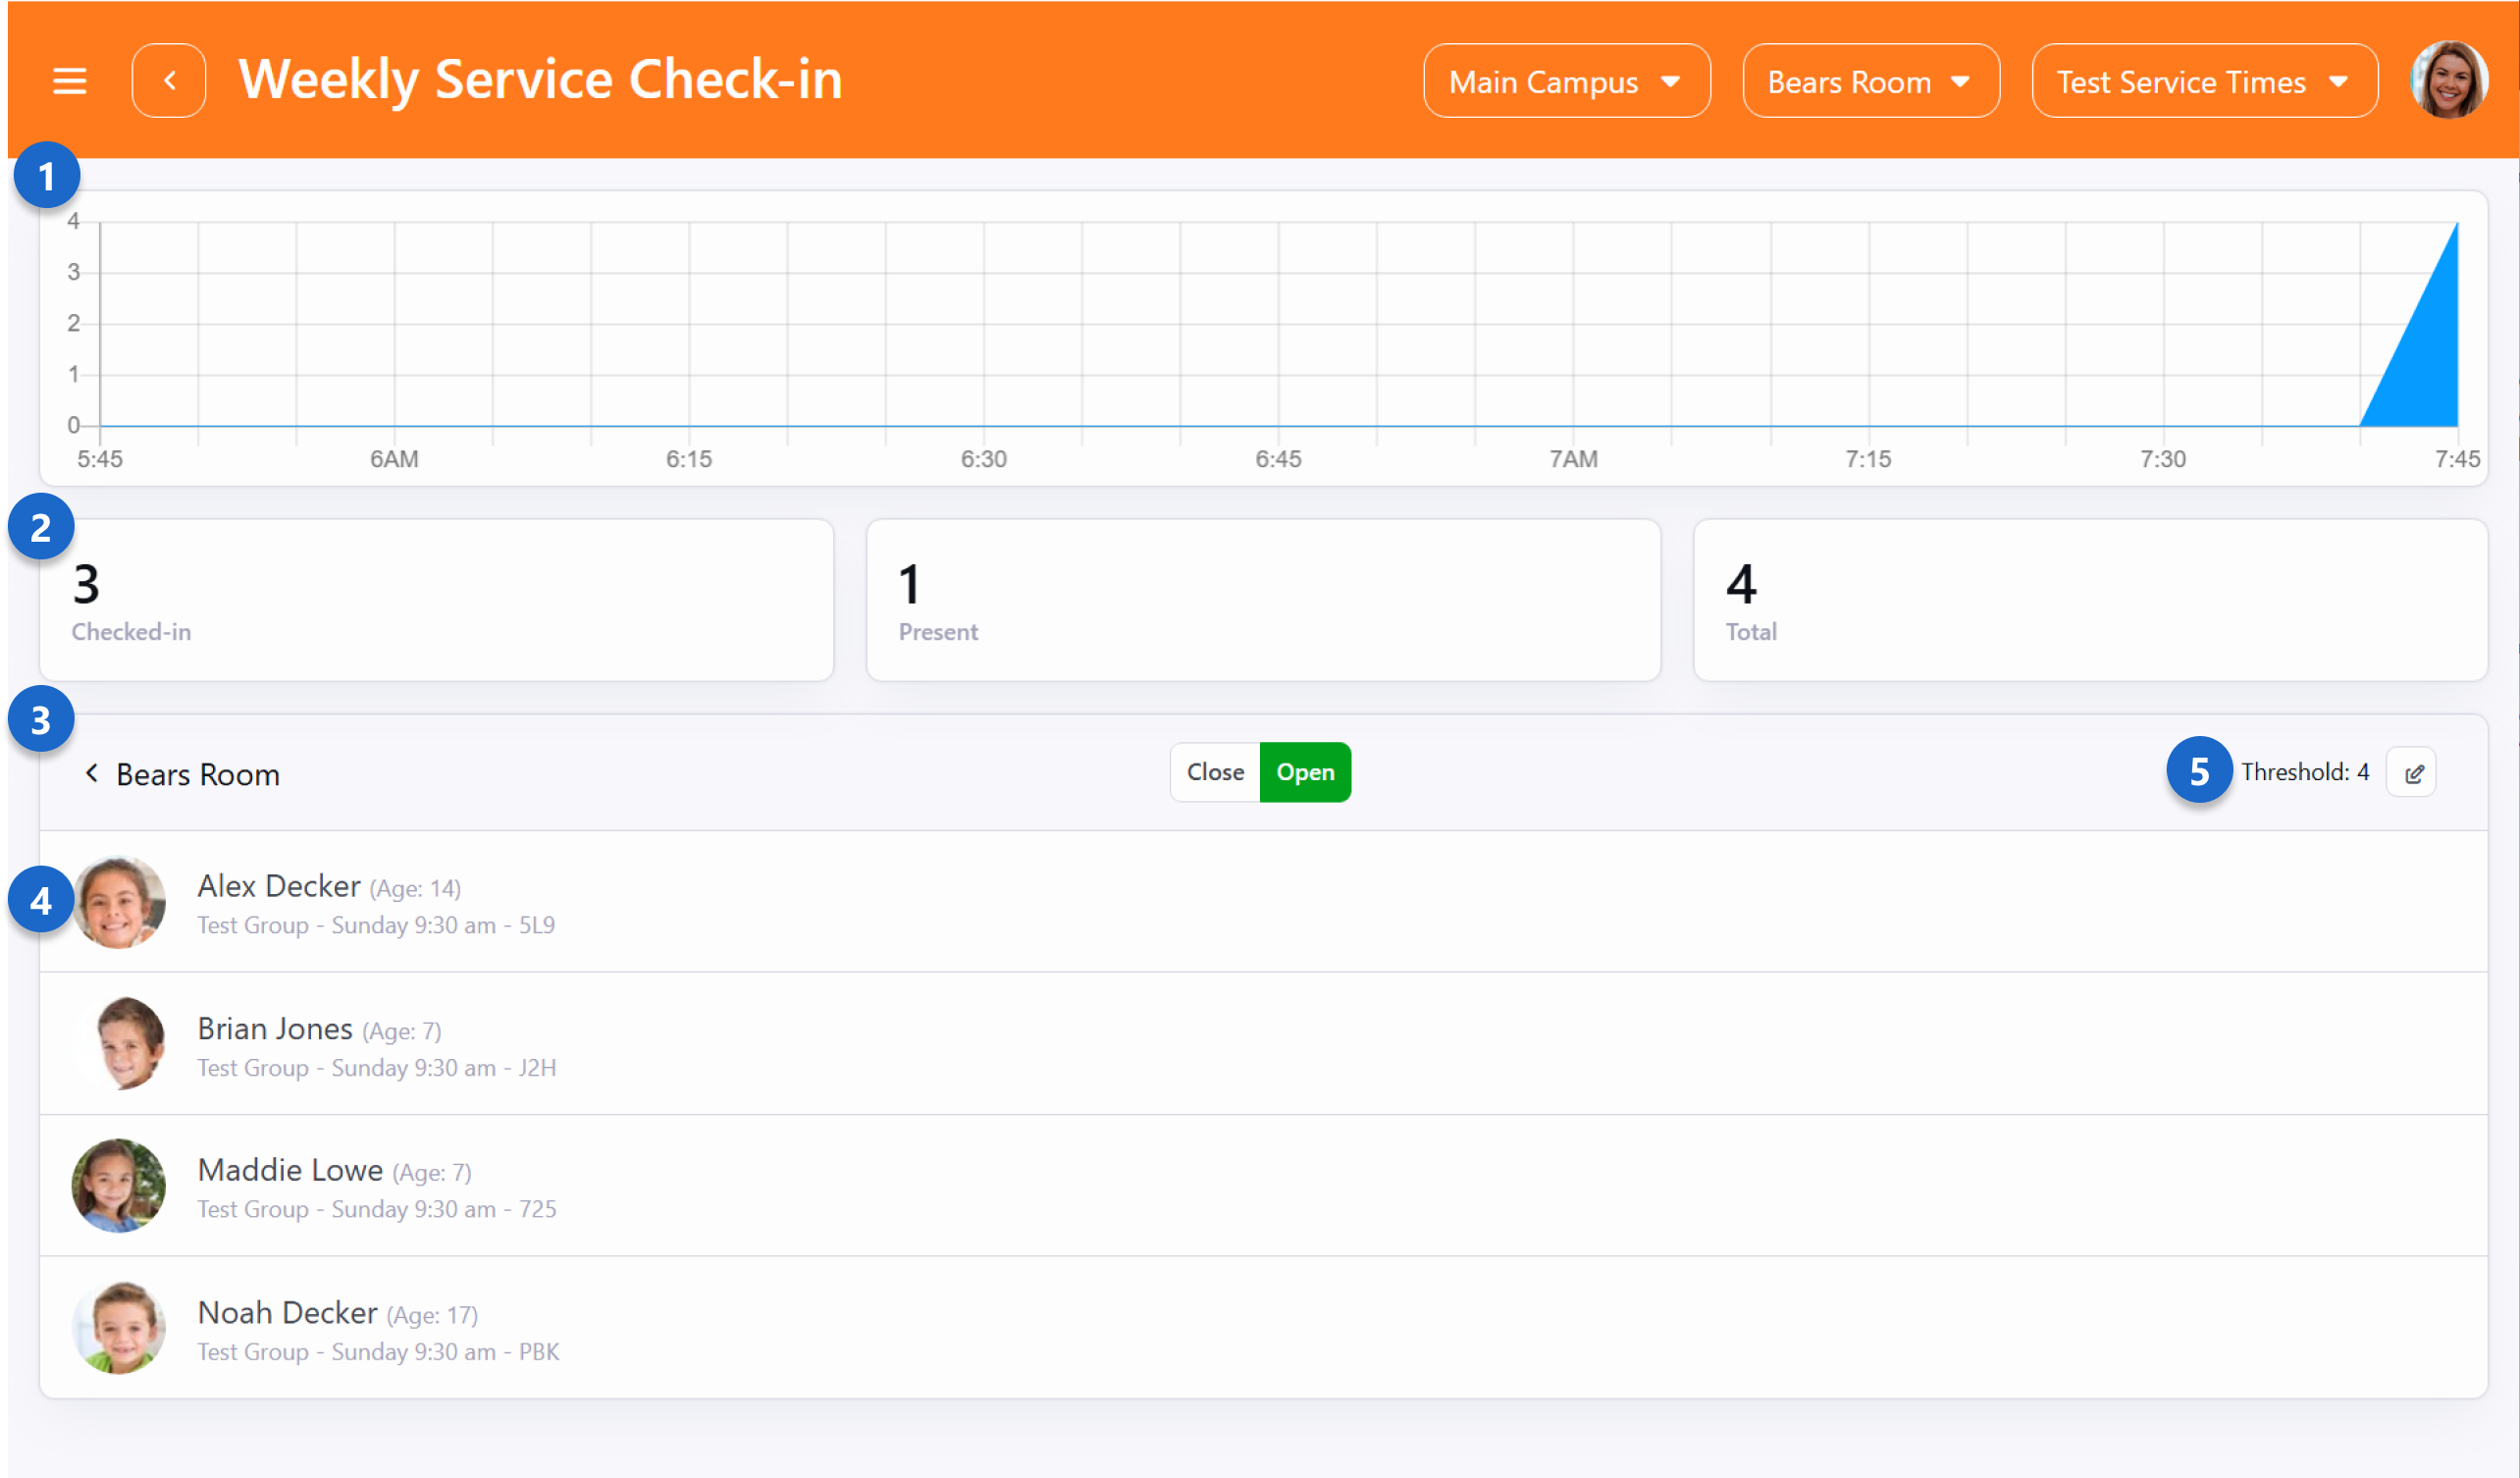Expand the Test Service Times dropdown
2520x1478 pixels.
coord(2204,81)
